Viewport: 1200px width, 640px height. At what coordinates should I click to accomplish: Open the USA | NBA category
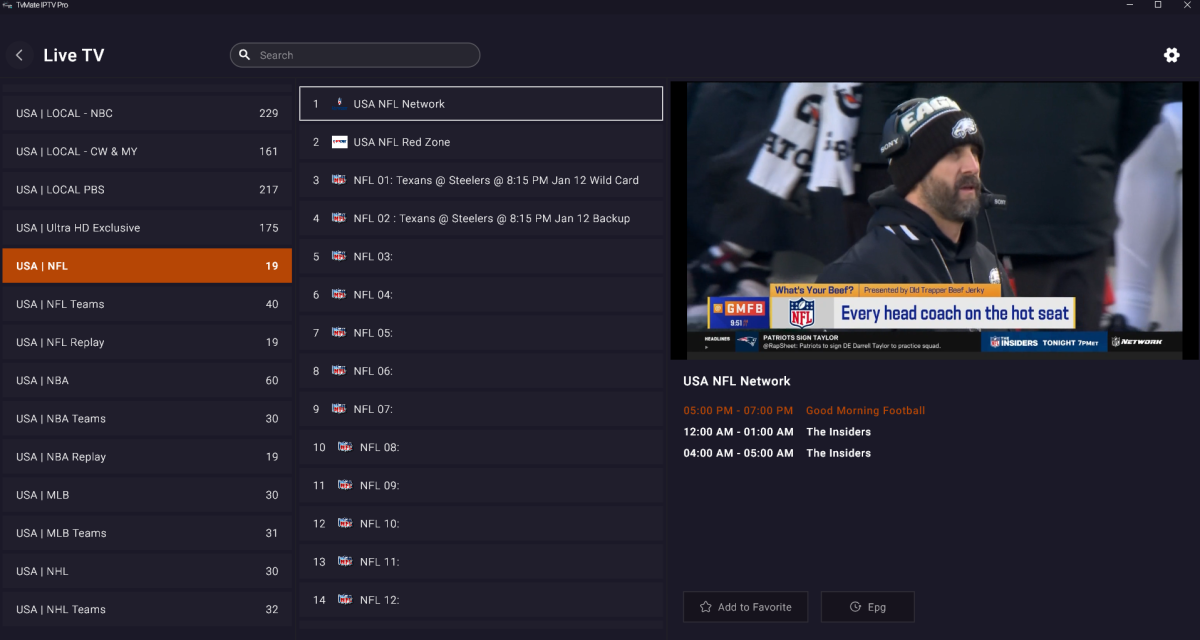(147, 380)
